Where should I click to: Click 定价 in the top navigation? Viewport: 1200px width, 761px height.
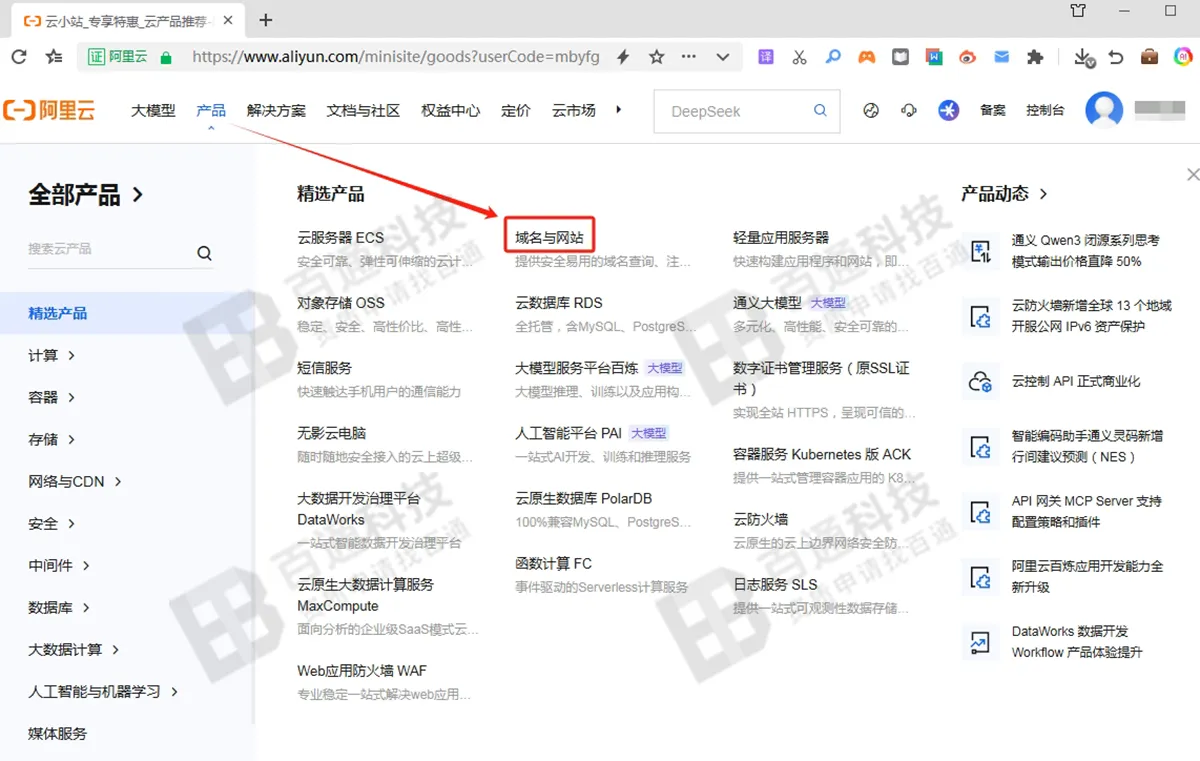click(516, 110)
